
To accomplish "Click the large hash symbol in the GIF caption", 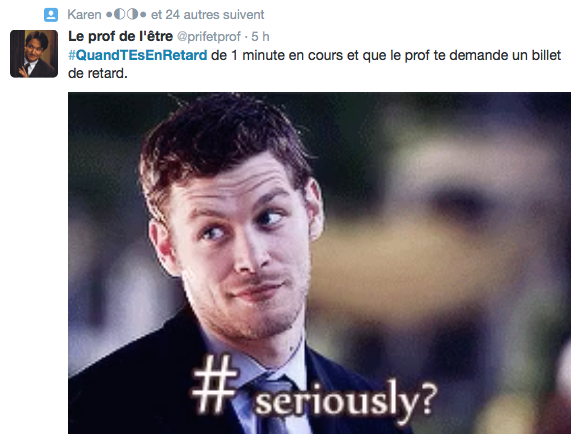I will click(215, 384).
